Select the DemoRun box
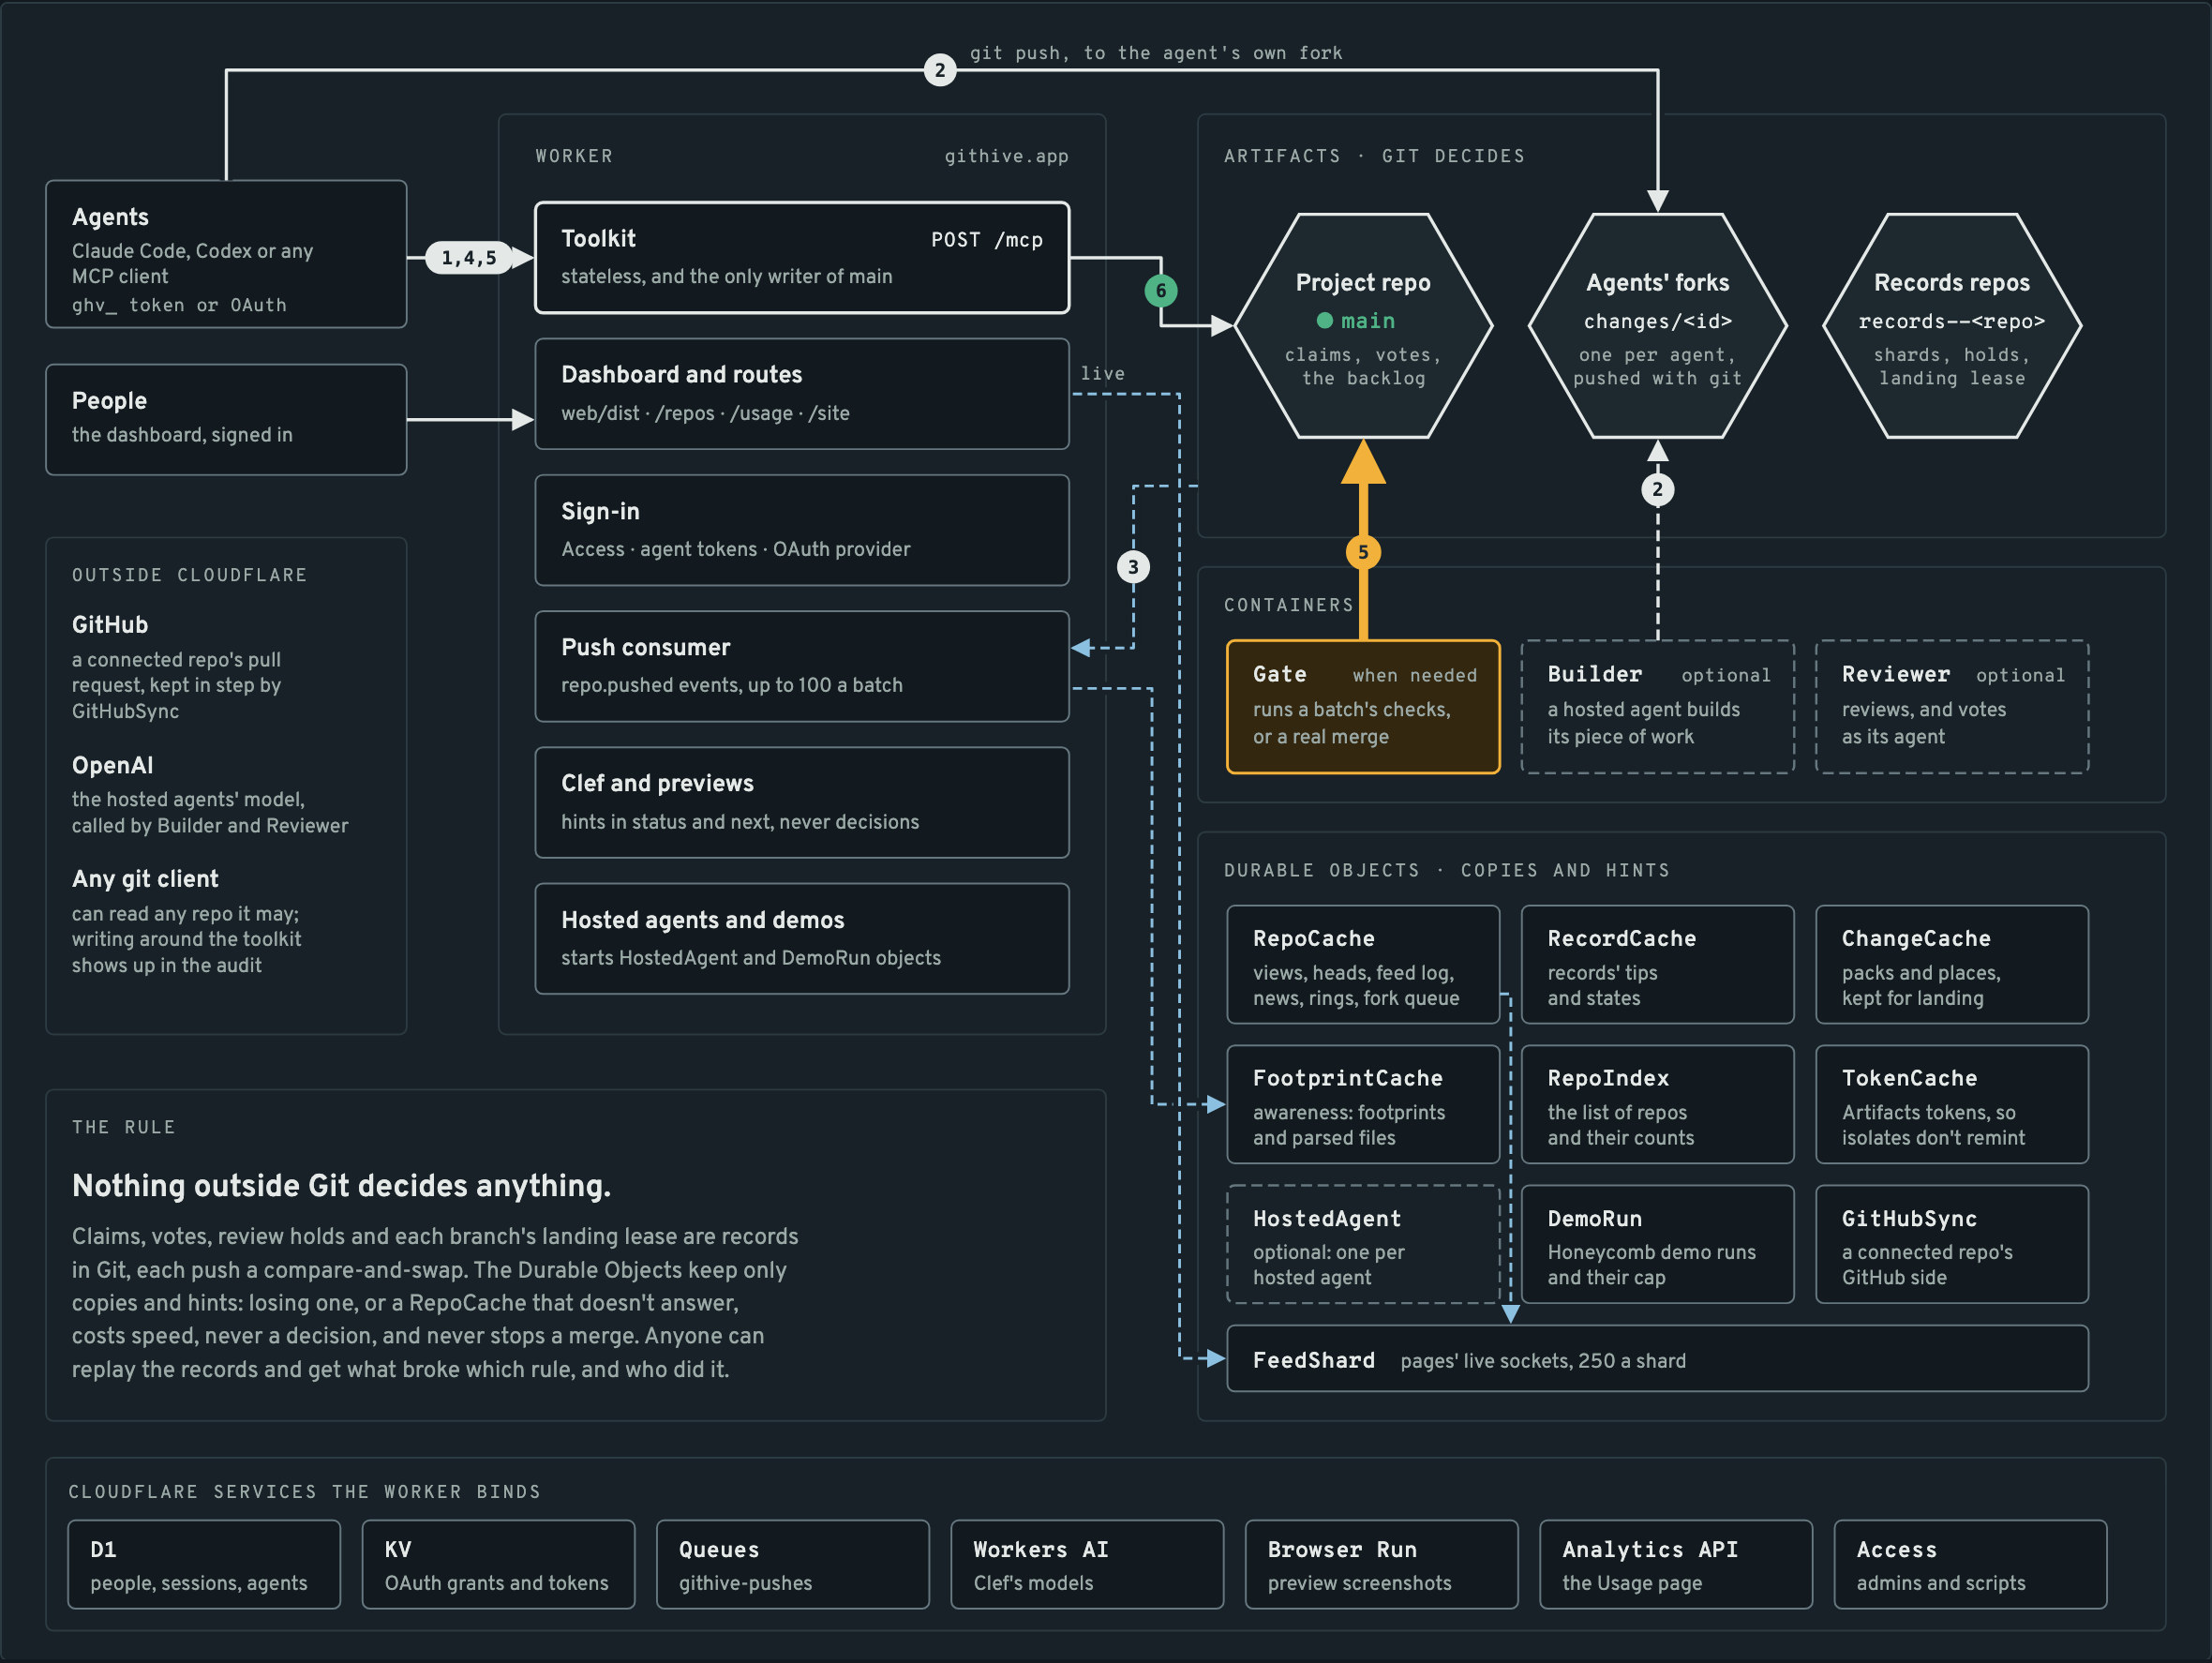Image resolution: width=2212 pixels, height=1663 pixels. tap(1657, 1244)
